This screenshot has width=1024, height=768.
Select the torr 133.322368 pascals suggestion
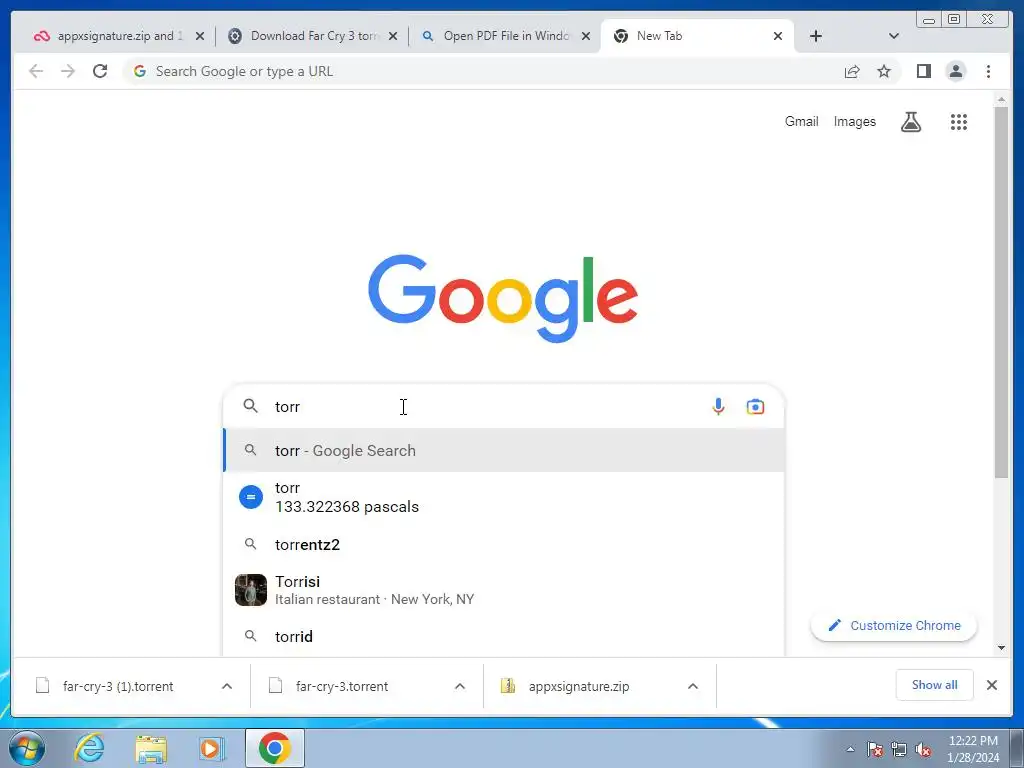(504, 497)
